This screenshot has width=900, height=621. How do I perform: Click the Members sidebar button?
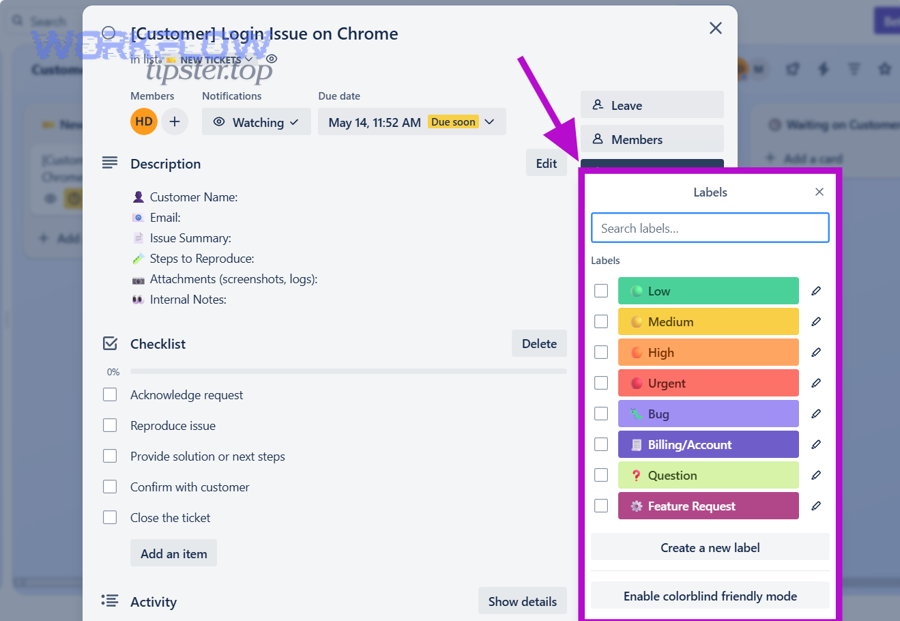(652, 139)
